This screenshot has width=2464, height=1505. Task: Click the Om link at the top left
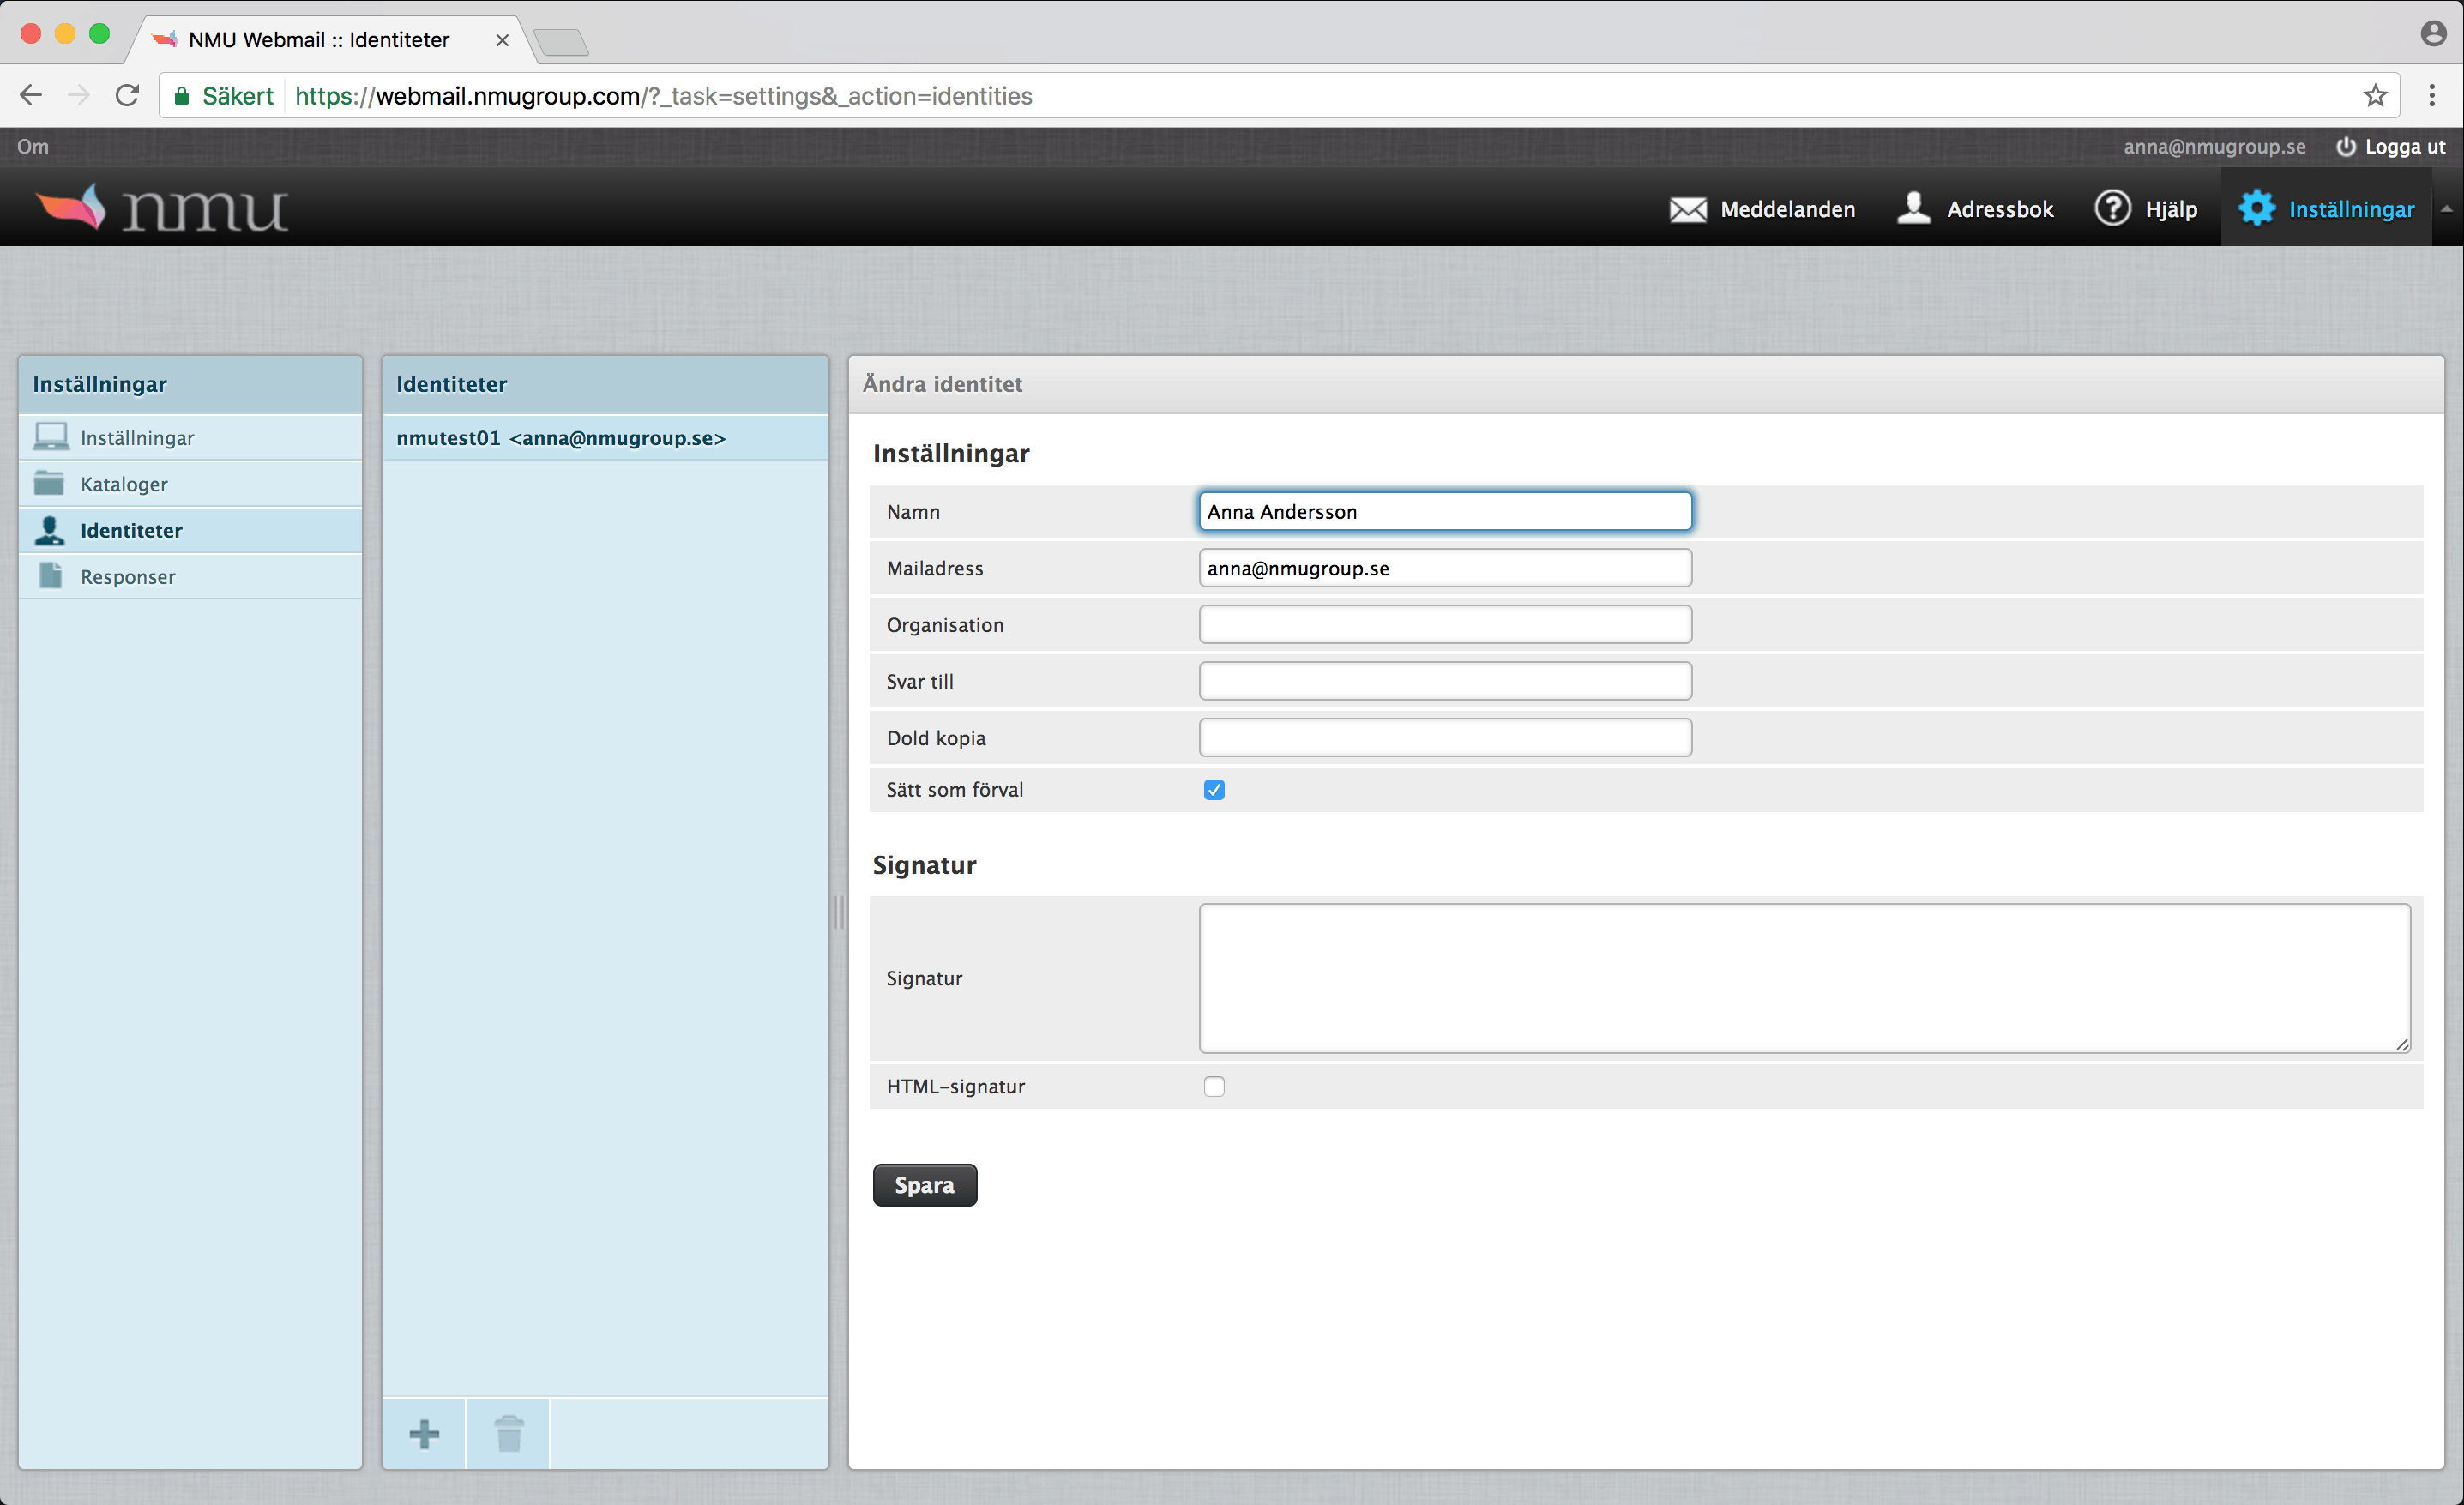coord(32,147)
